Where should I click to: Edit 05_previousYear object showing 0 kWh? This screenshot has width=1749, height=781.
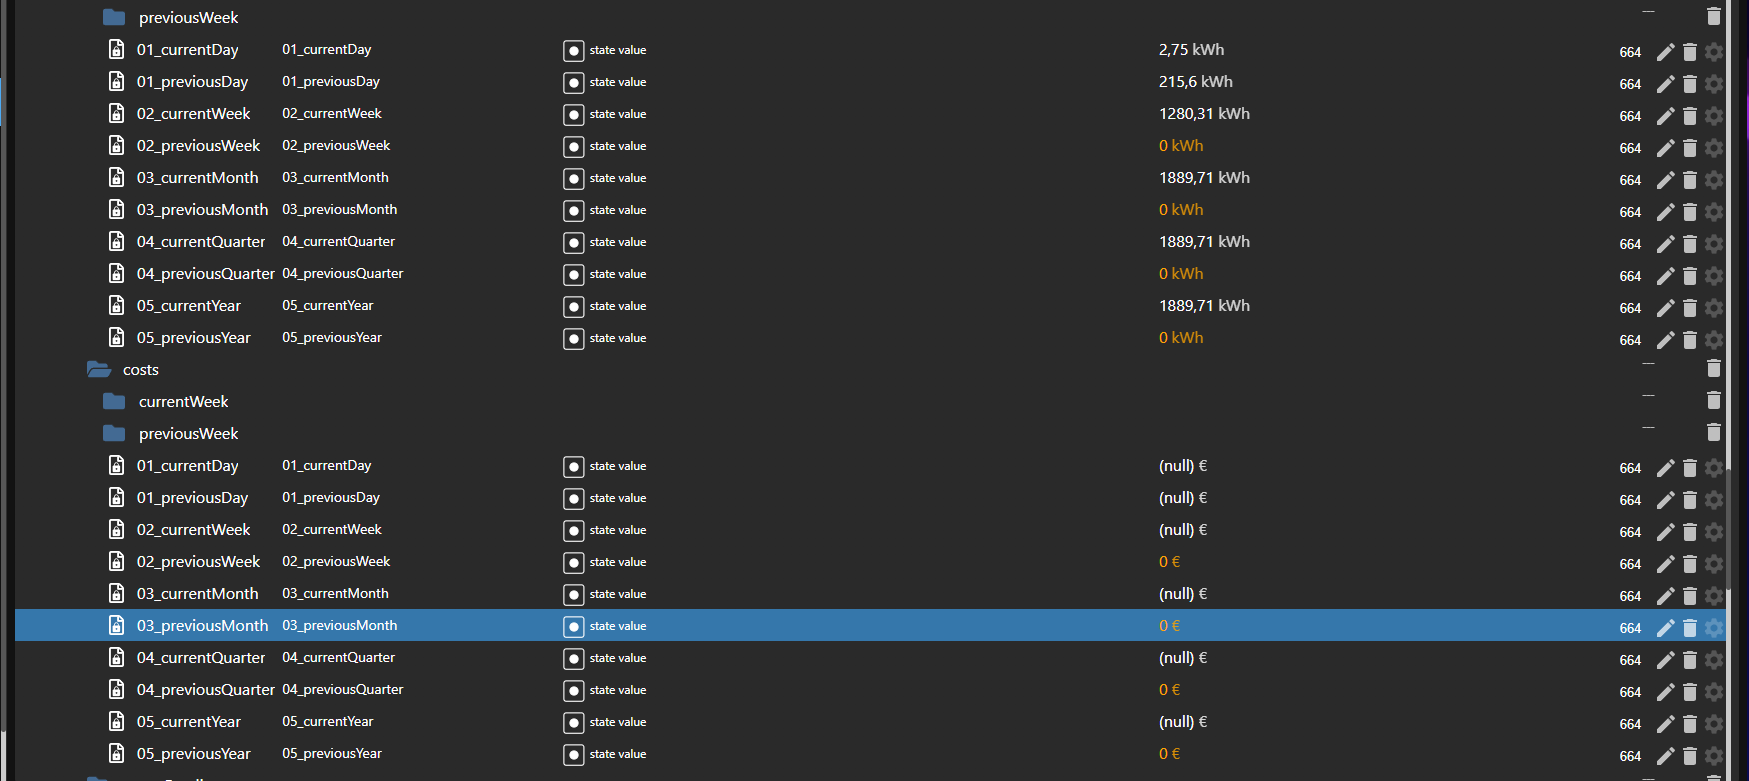1665,340
